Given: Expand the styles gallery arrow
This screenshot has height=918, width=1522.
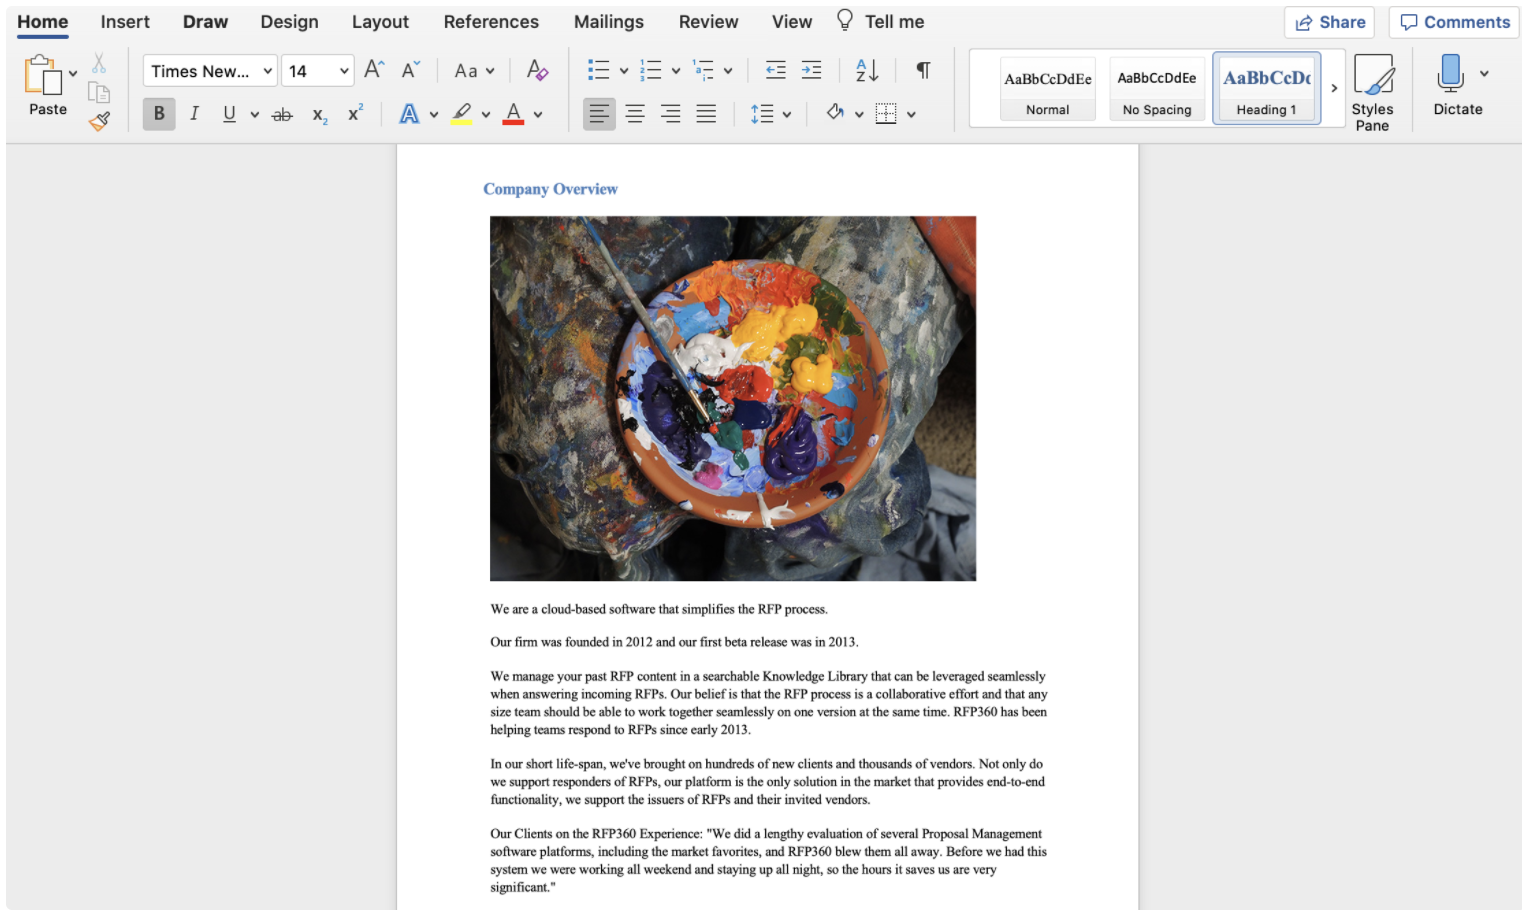Looking at the screenshot, I should click(x=1334, y=88).
